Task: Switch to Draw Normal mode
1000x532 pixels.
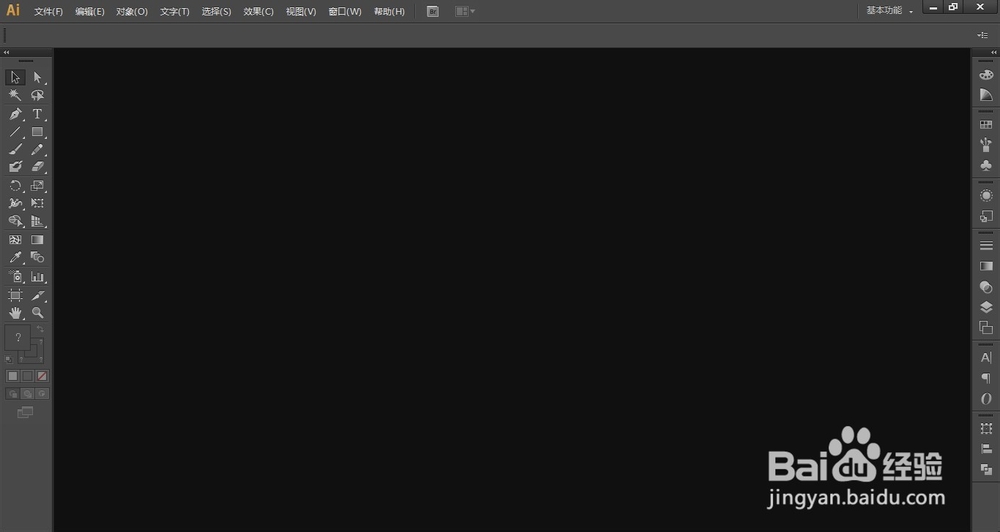Action: [x=13, y=394]
